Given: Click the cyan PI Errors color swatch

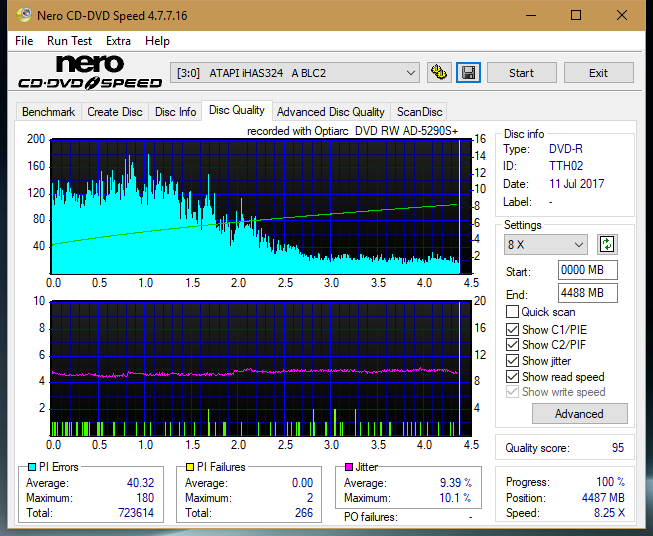Looking at the screenshot, I should pyautogui.click(x=32, y=467).
